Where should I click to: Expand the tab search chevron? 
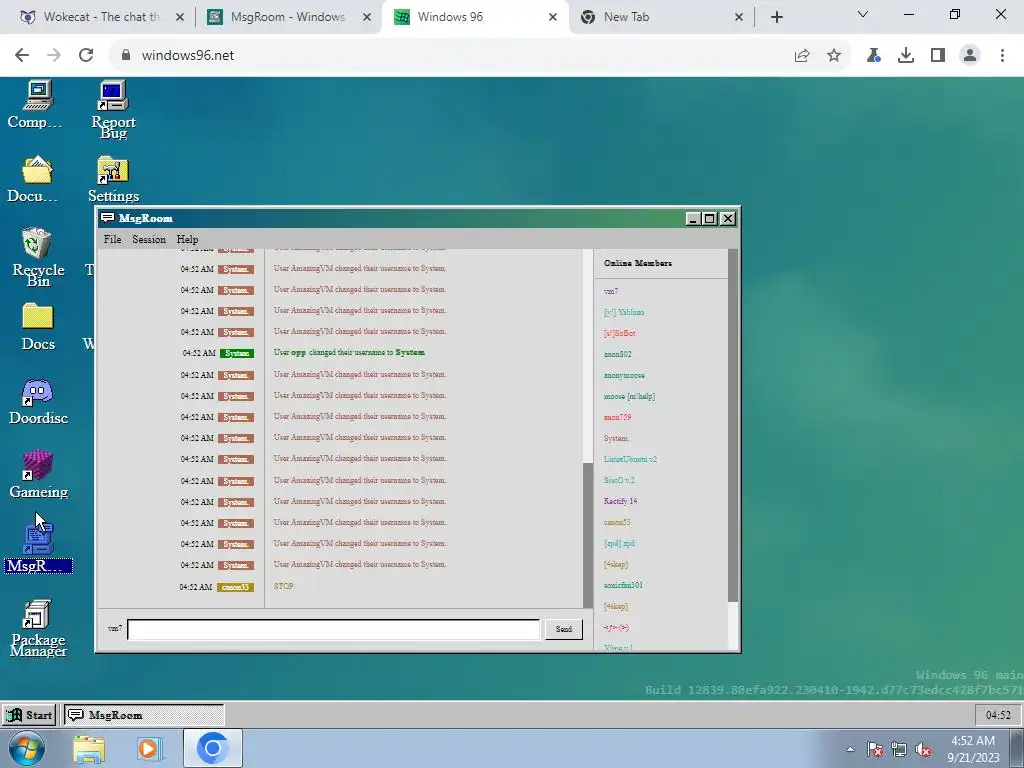(x=863, y=14)
